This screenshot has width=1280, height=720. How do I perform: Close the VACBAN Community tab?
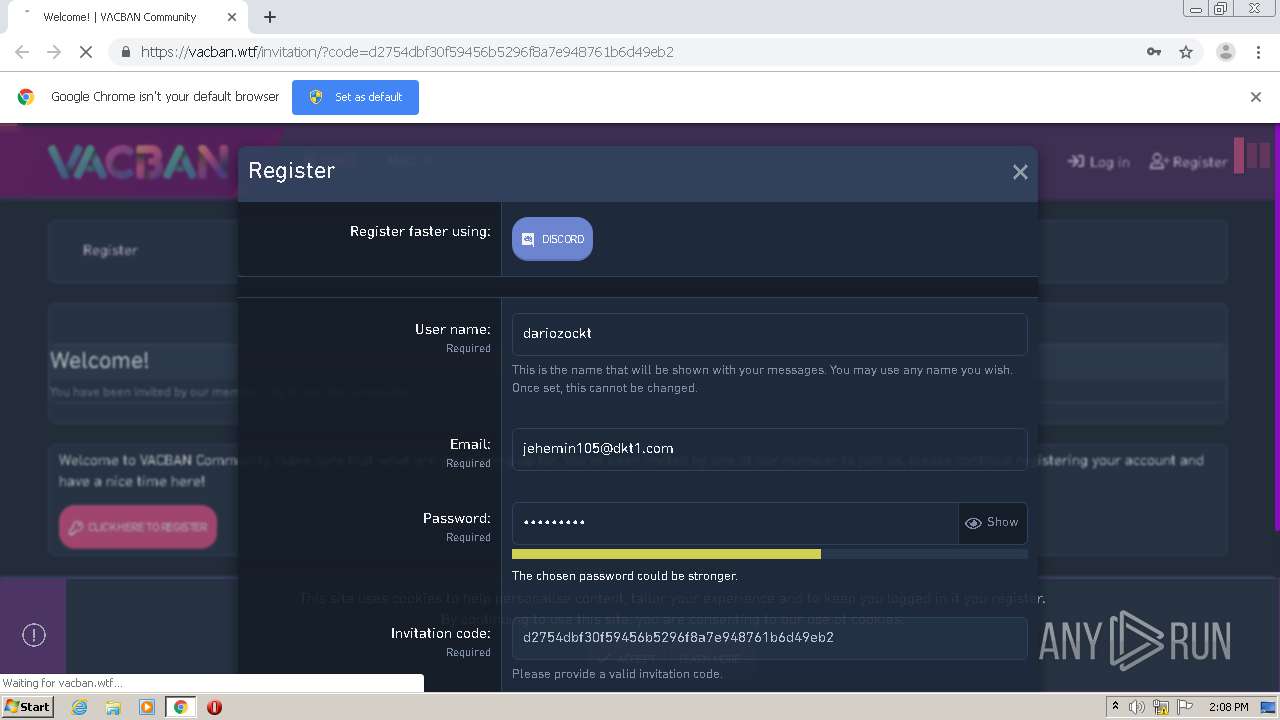(232, 17)
